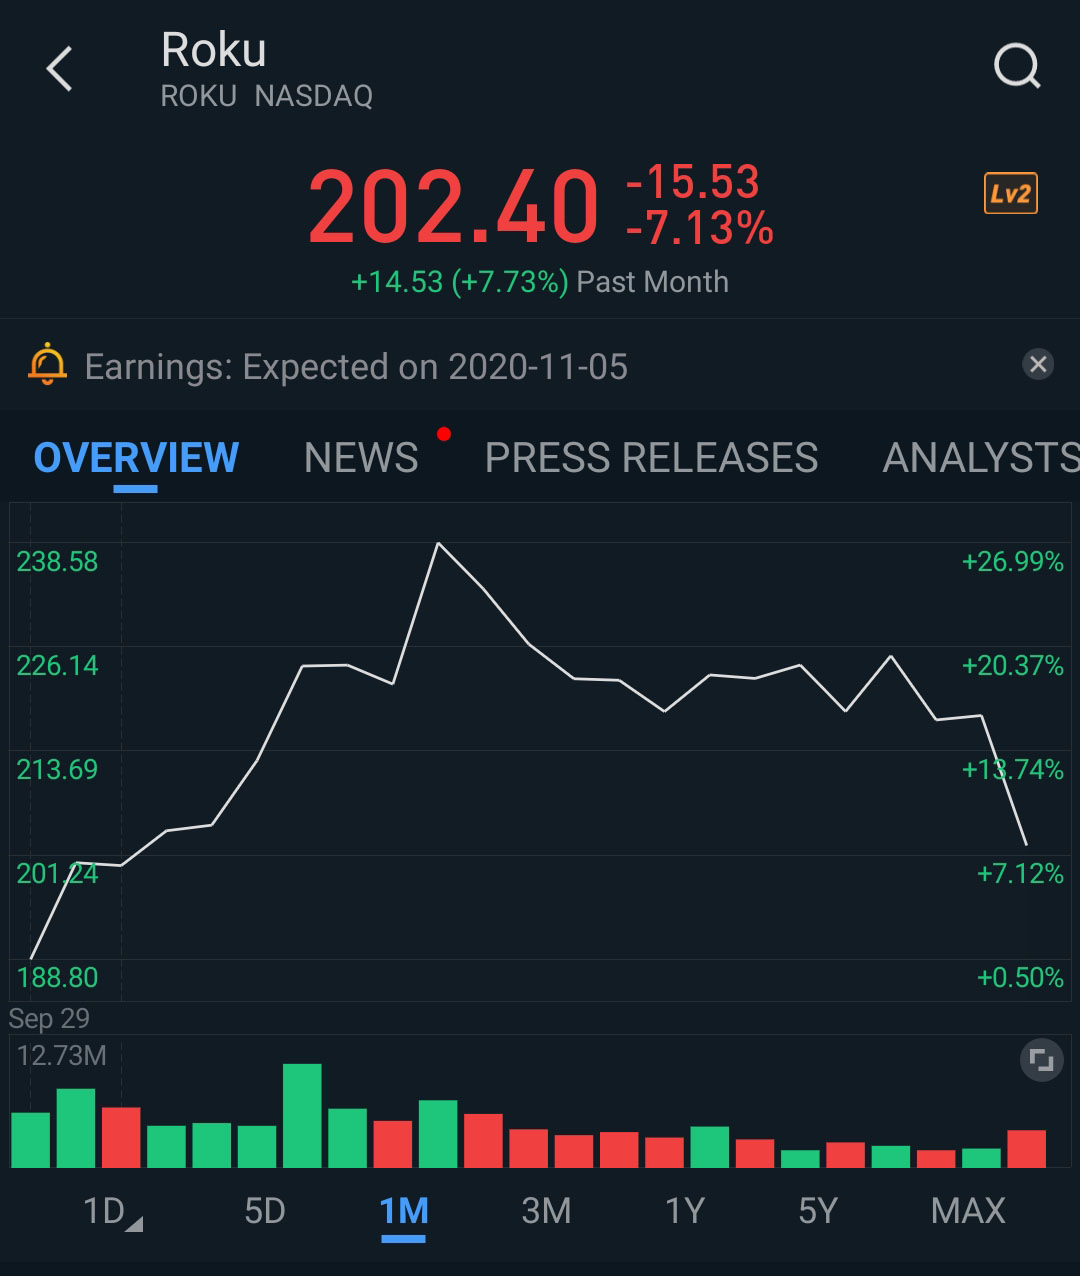Image resolution: width=1080 pixels, height=1276 pixels.
Task: Tap the +26.99% axis label
Action: click(x=1012, y=562)
